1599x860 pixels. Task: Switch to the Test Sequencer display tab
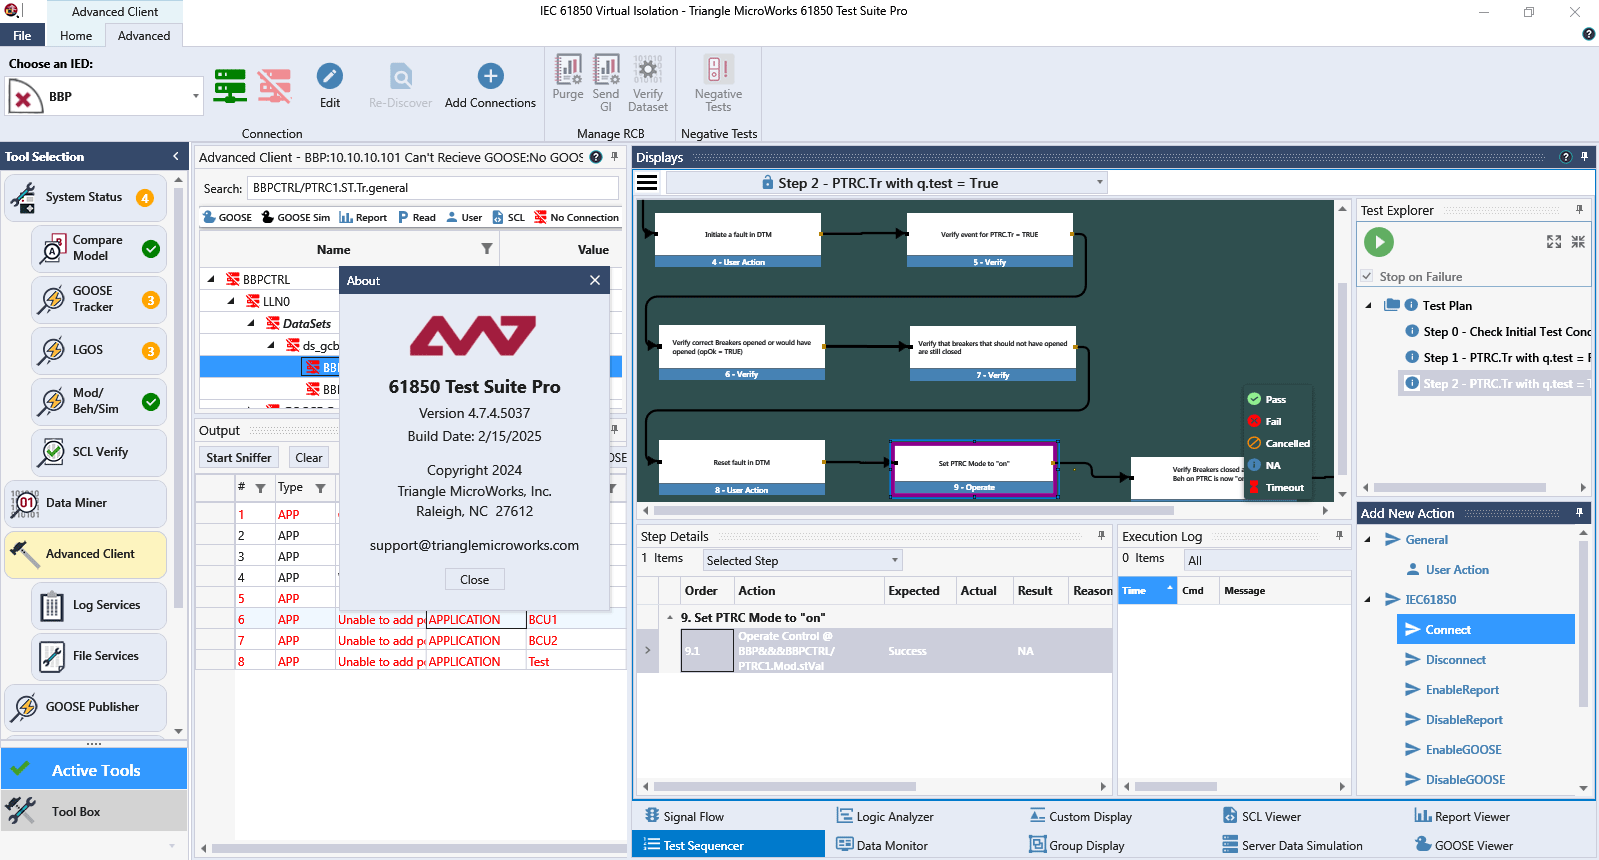pyautogui.click(x=728, y=845)
